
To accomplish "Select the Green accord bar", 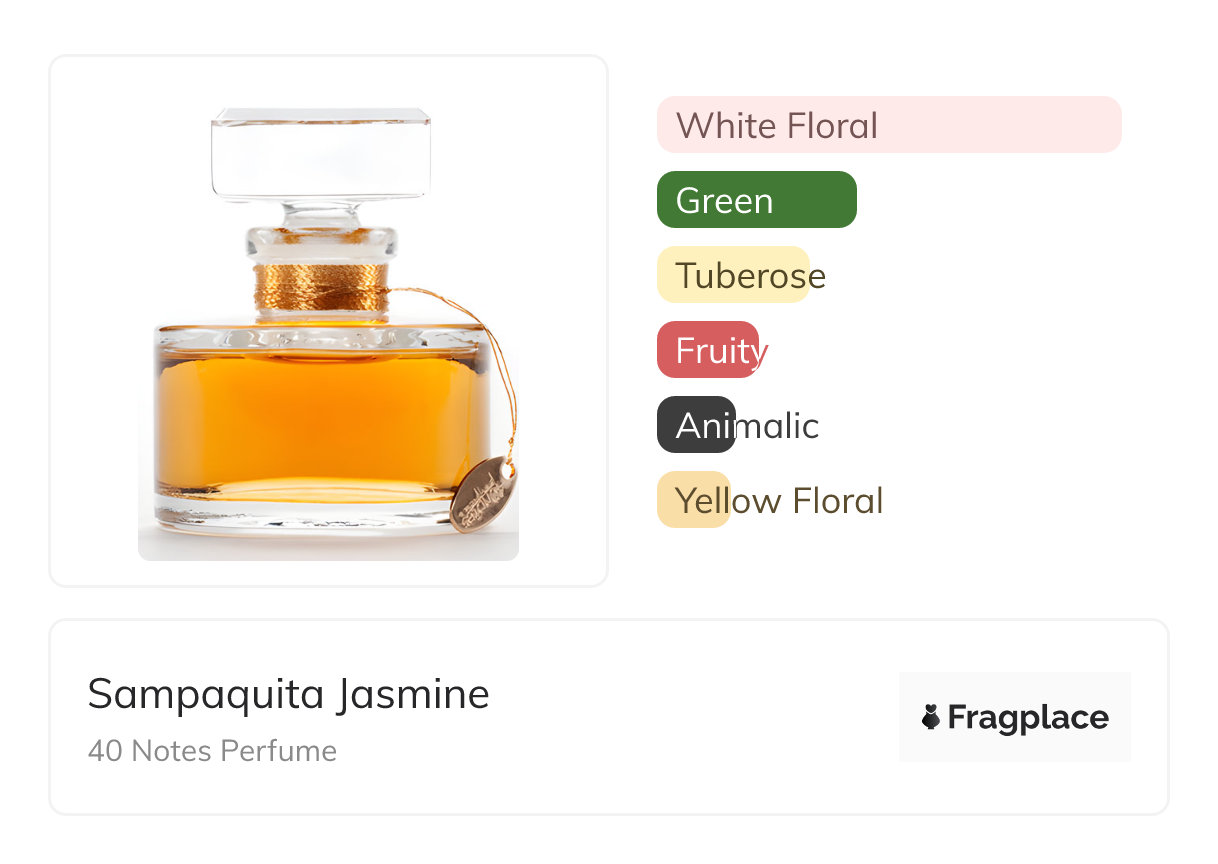I will (756, 200).
